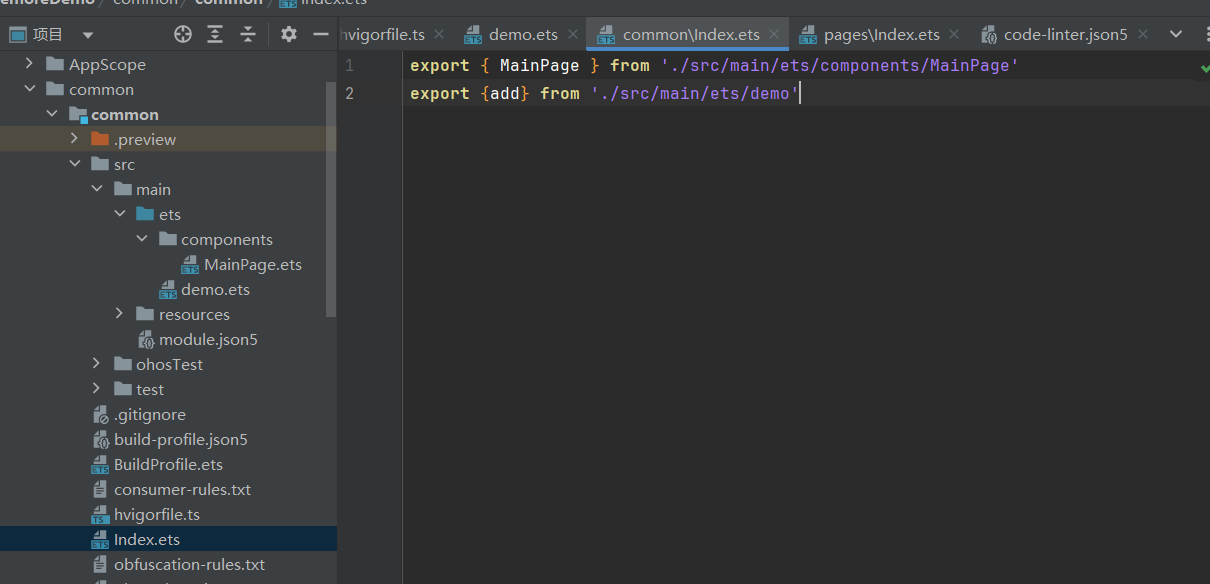Select Index.ets in project tree
The height and width of the screenshot is (584, 1210).
coord(147,540)
